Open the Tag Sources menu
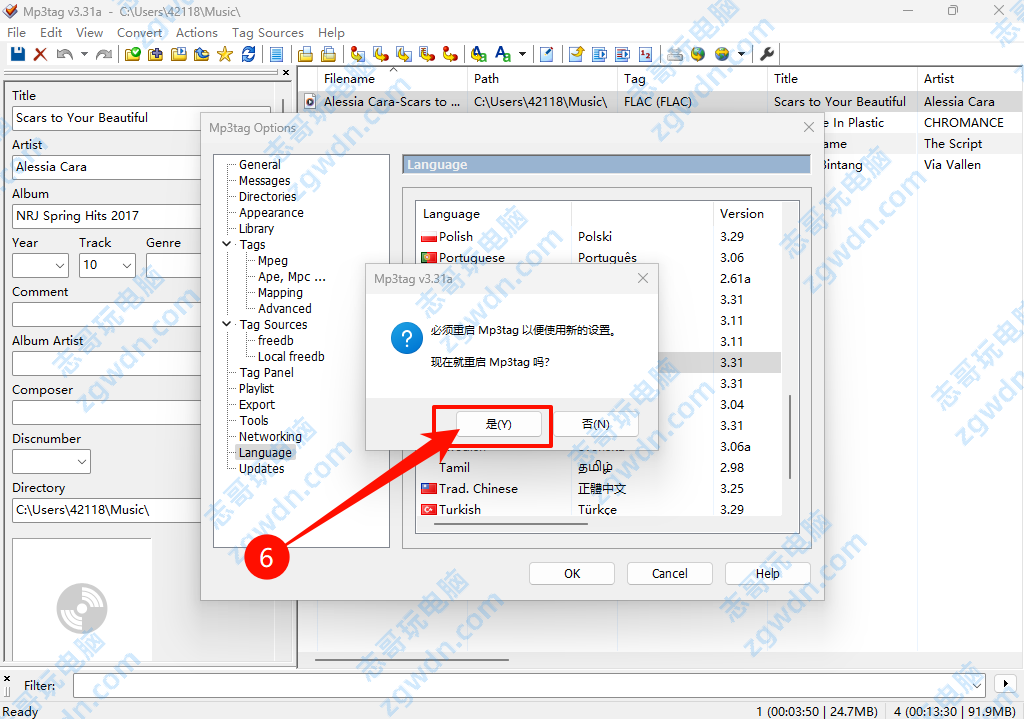This screenshot has height=719, width=1024. 269,32
